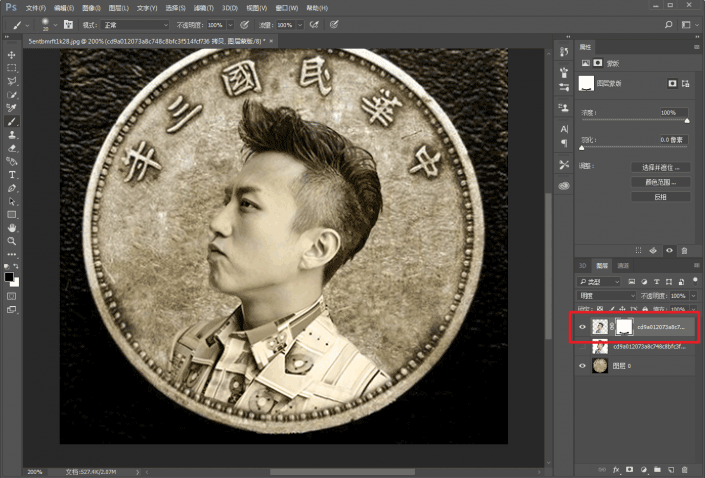
Task: Toggle airbrush mode in options bar
Action: [x=314, y=25]
